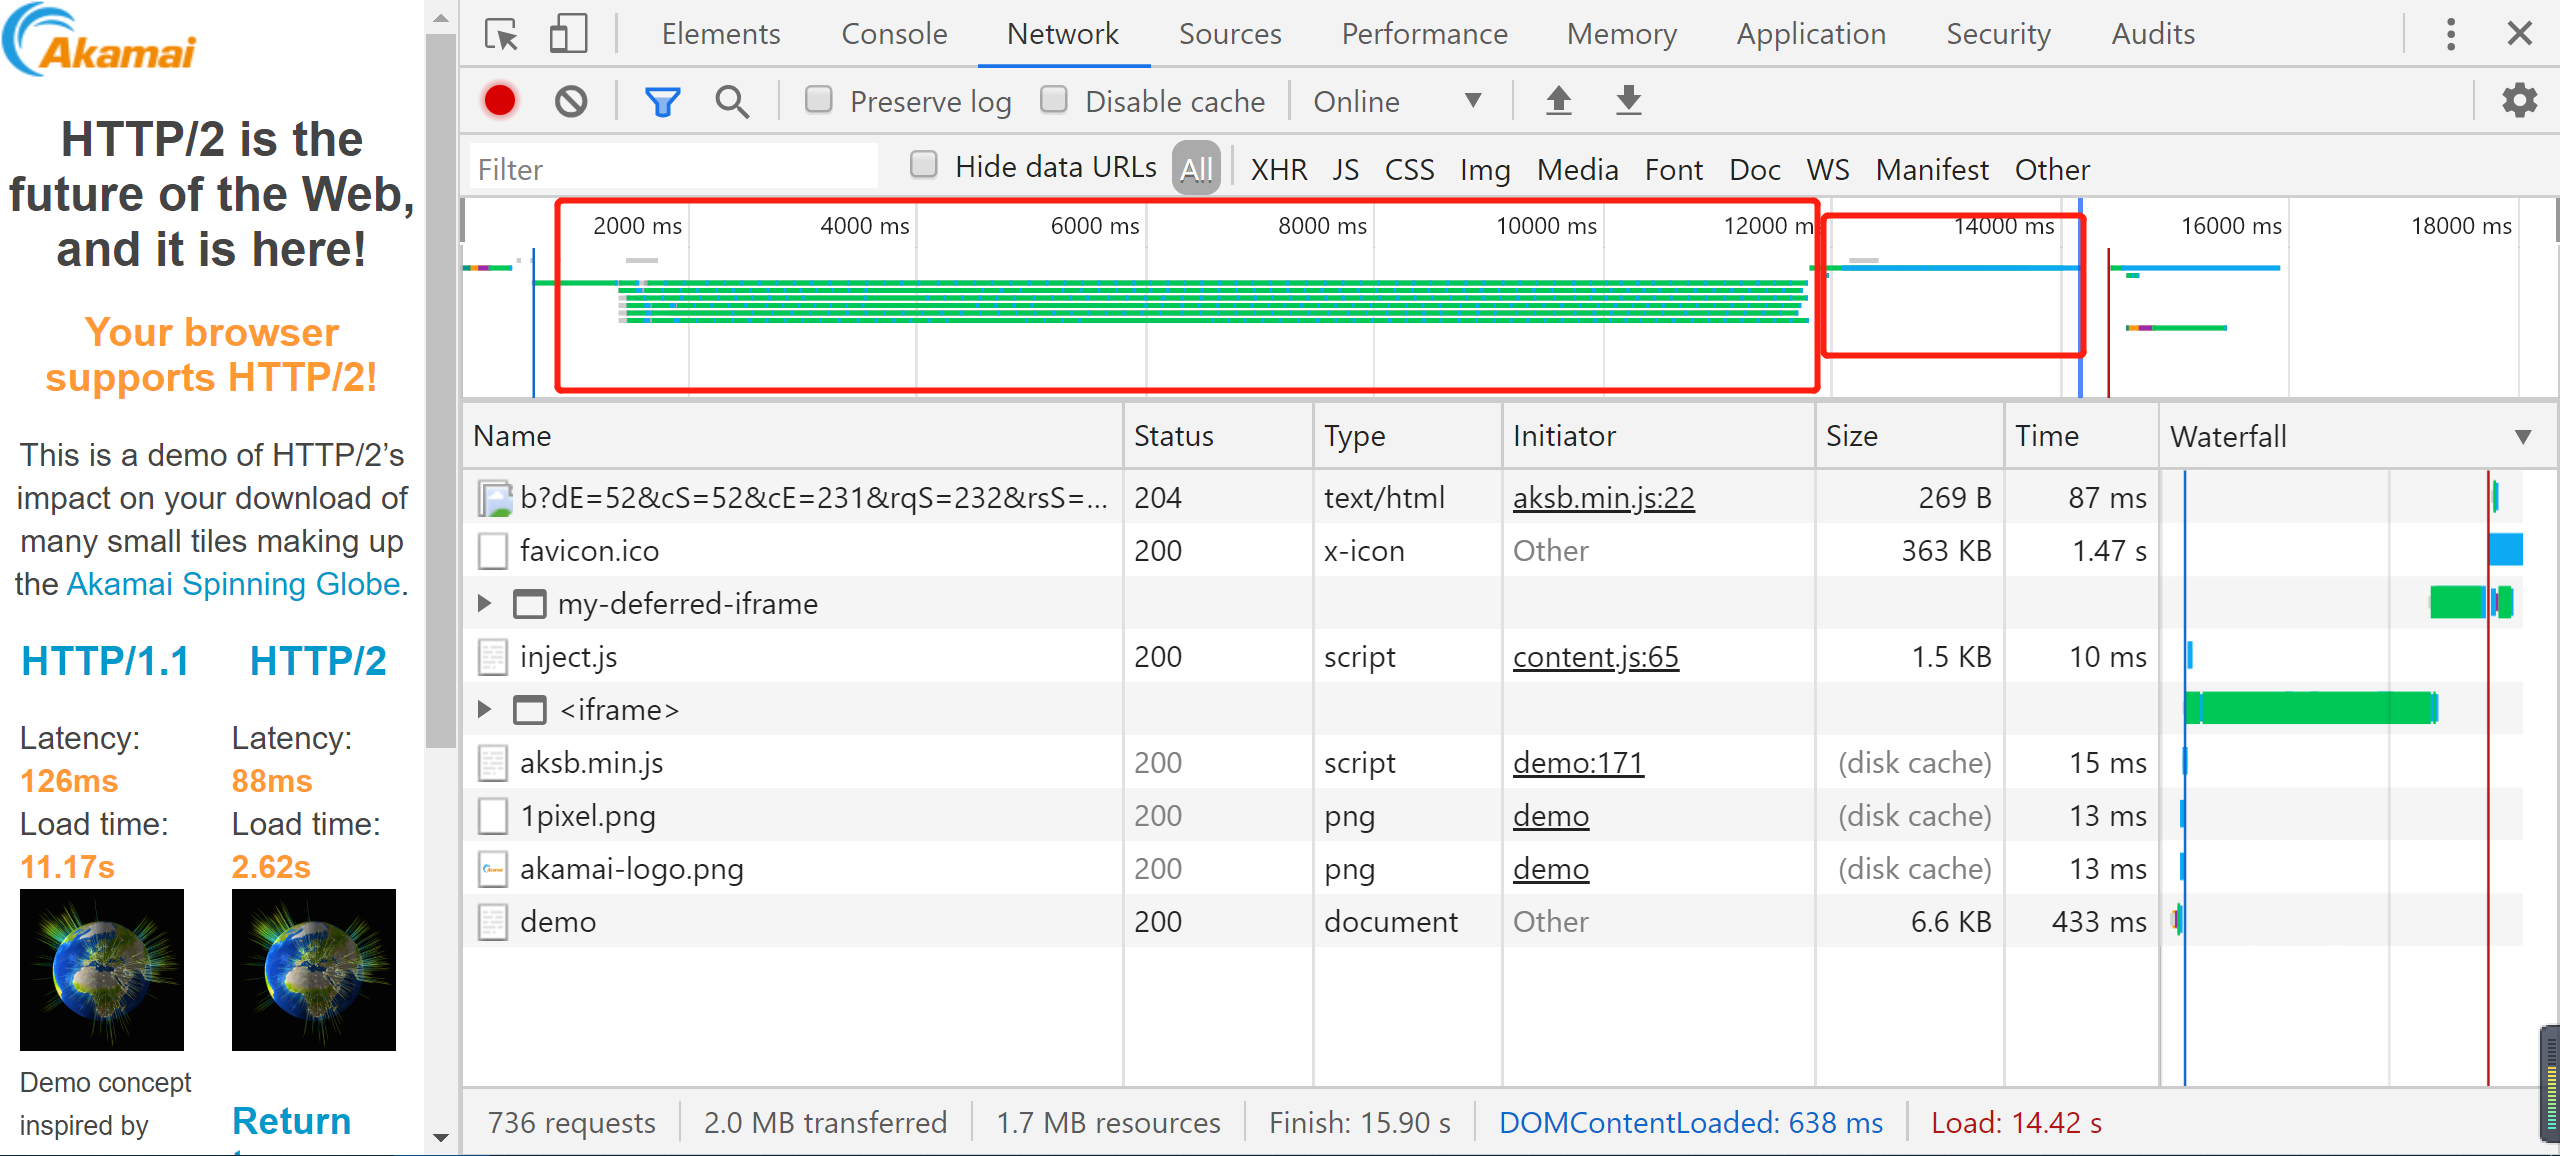Expand the my-deferred-iframe row

point(484,603)
